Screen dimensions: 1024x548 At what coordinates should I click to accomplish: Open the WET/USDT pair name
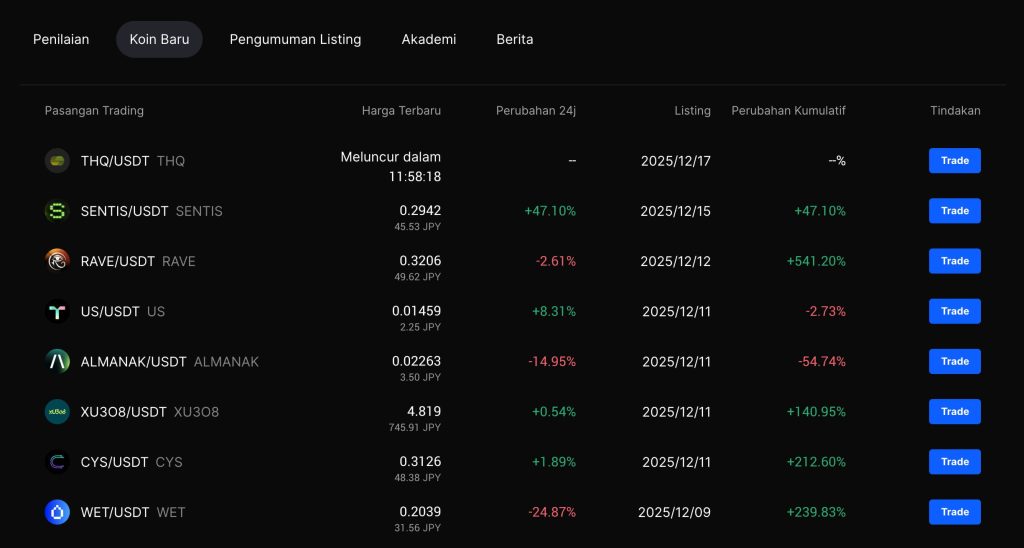coord(115,512)
